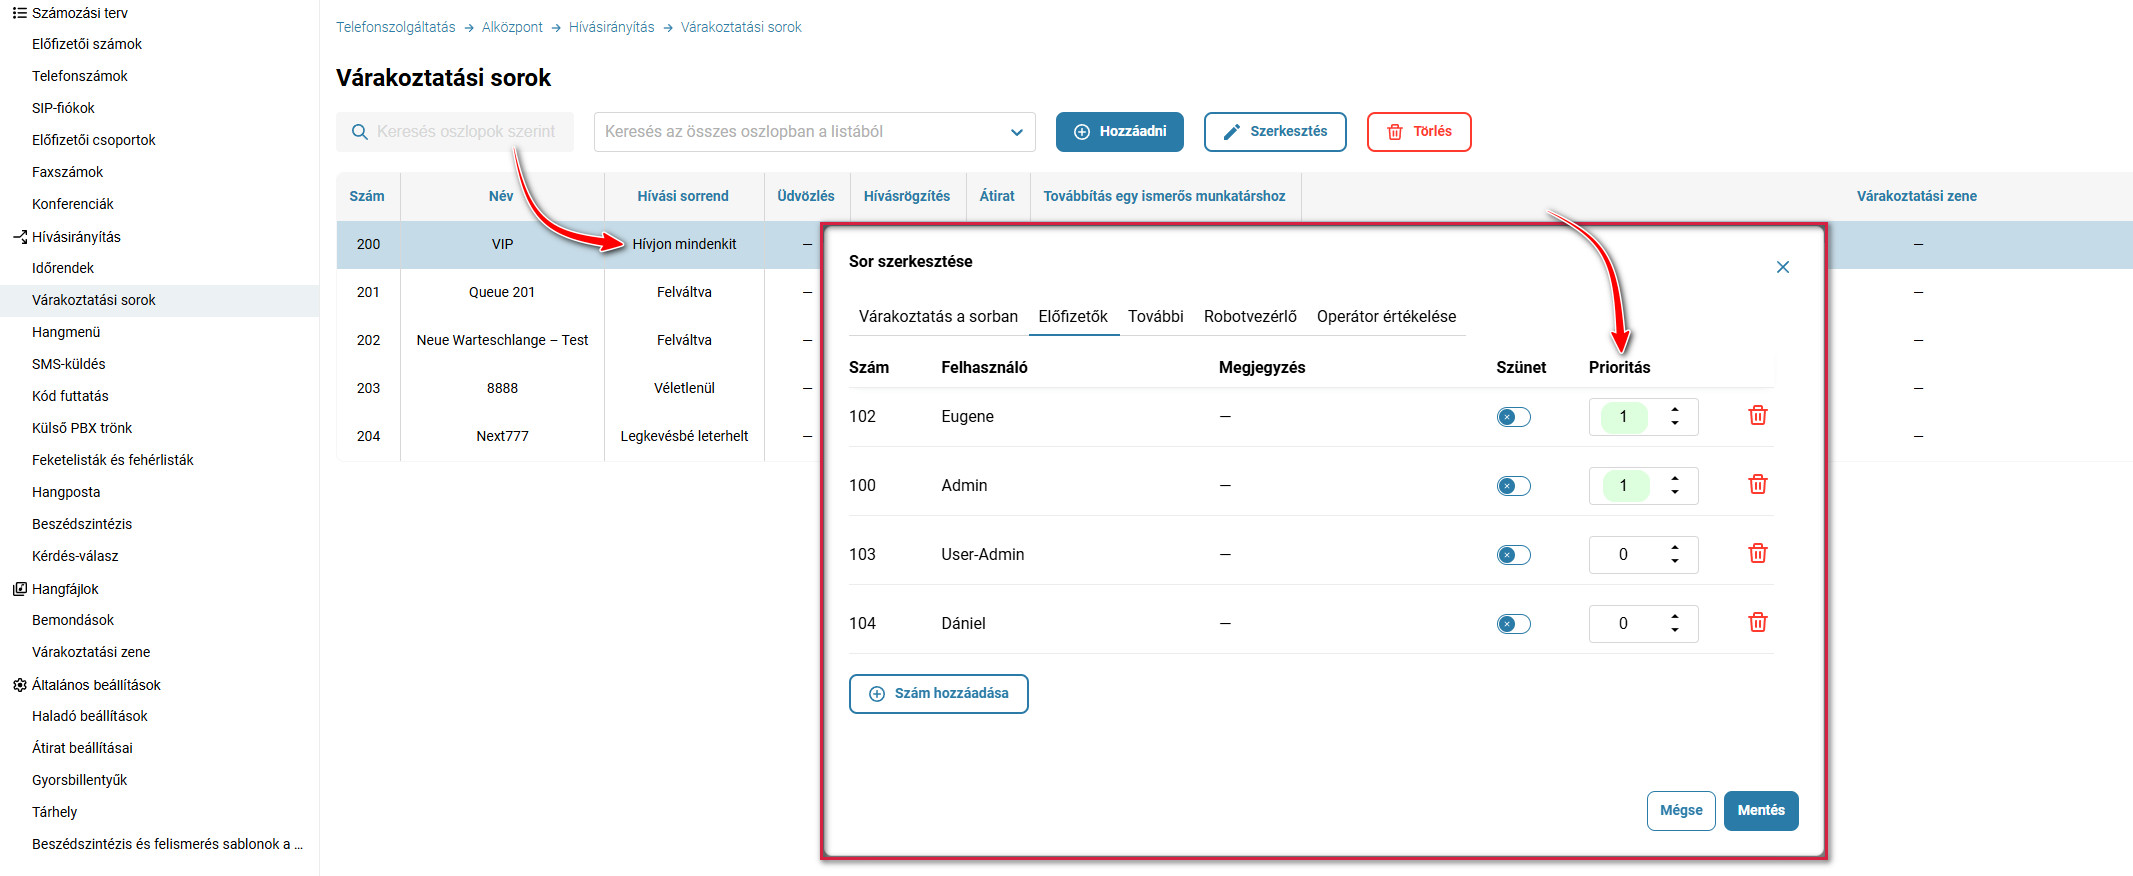Open Időrendek in sidebar
This screenshot has height=876, width=2133.
[x=63, y=268]
